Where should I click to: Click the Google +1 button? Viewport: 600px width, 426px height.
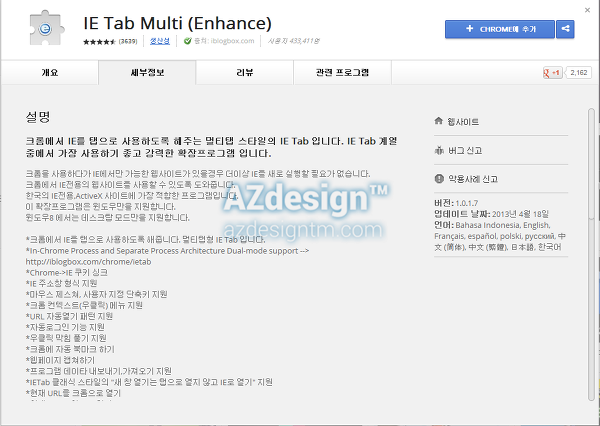tap(553, 72)
